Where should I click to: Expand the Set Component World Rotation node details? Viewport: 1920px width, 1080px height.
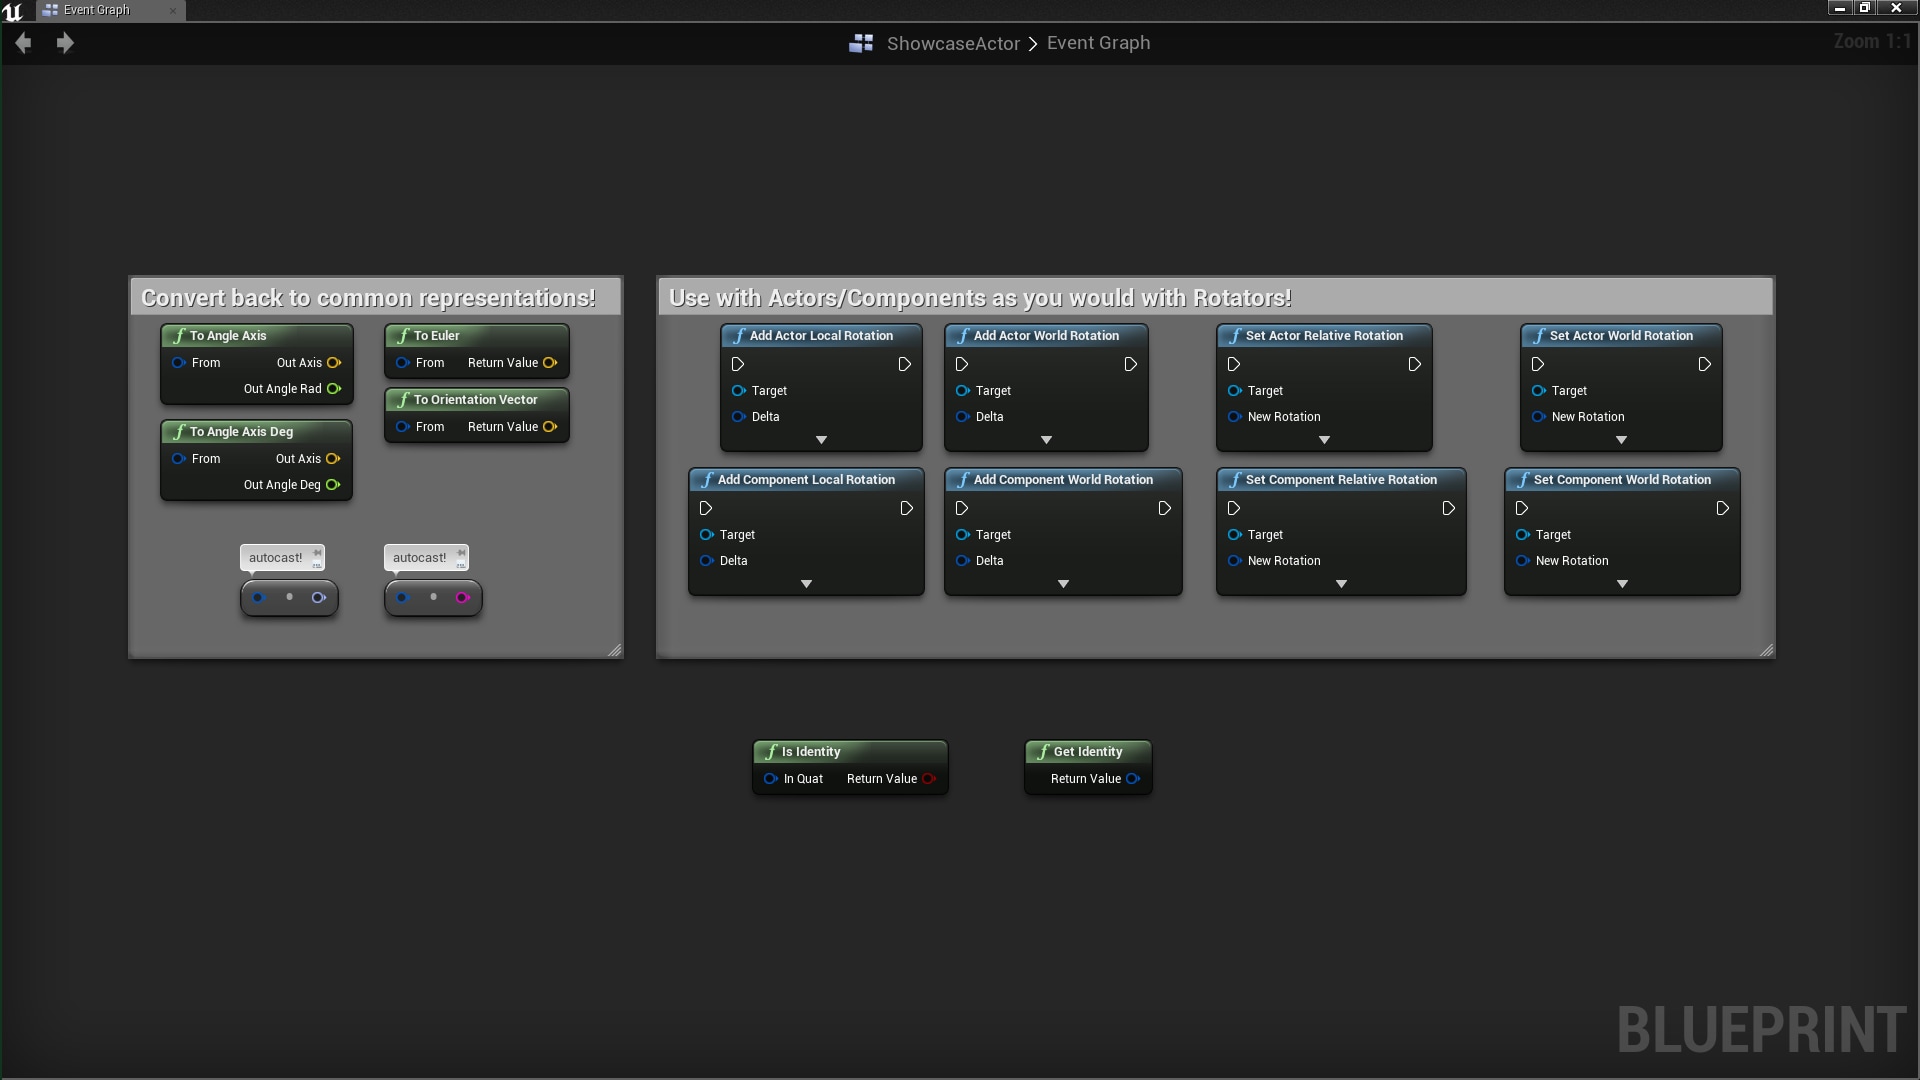[x=1622, y=583]
